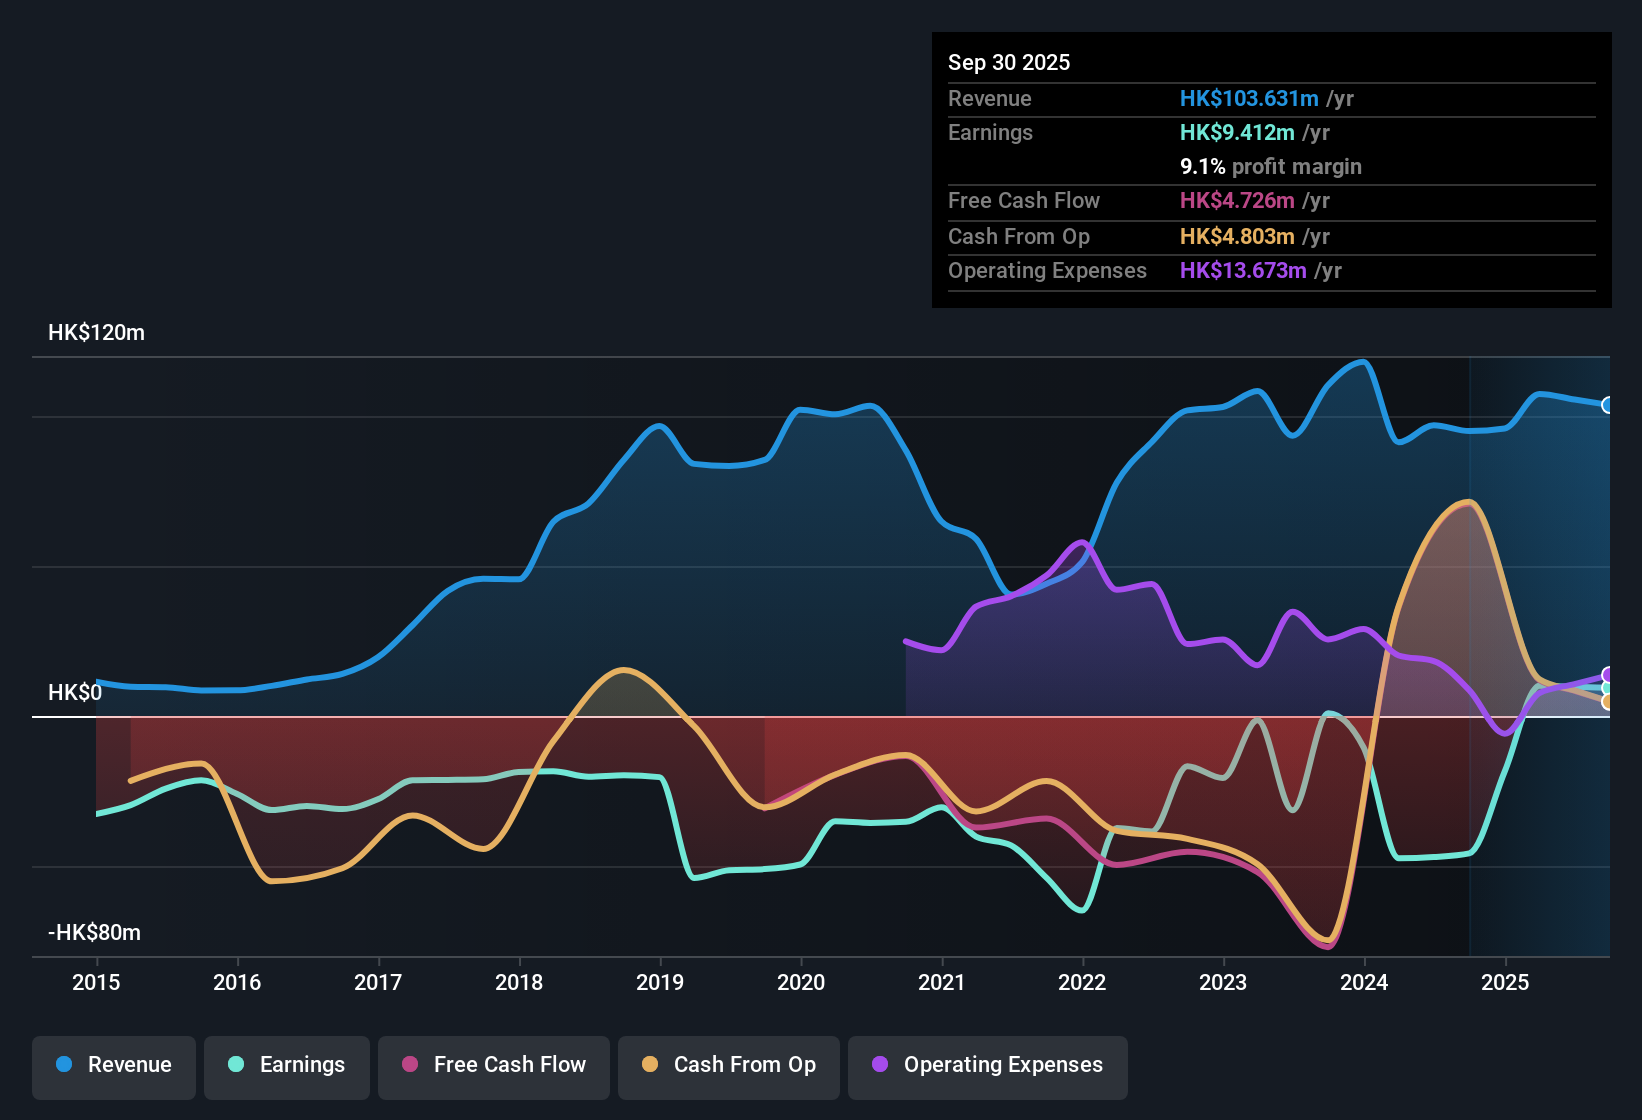Click the 2020 year axis label
The width and height of the screenshot is (1642, 1120).
801,983
